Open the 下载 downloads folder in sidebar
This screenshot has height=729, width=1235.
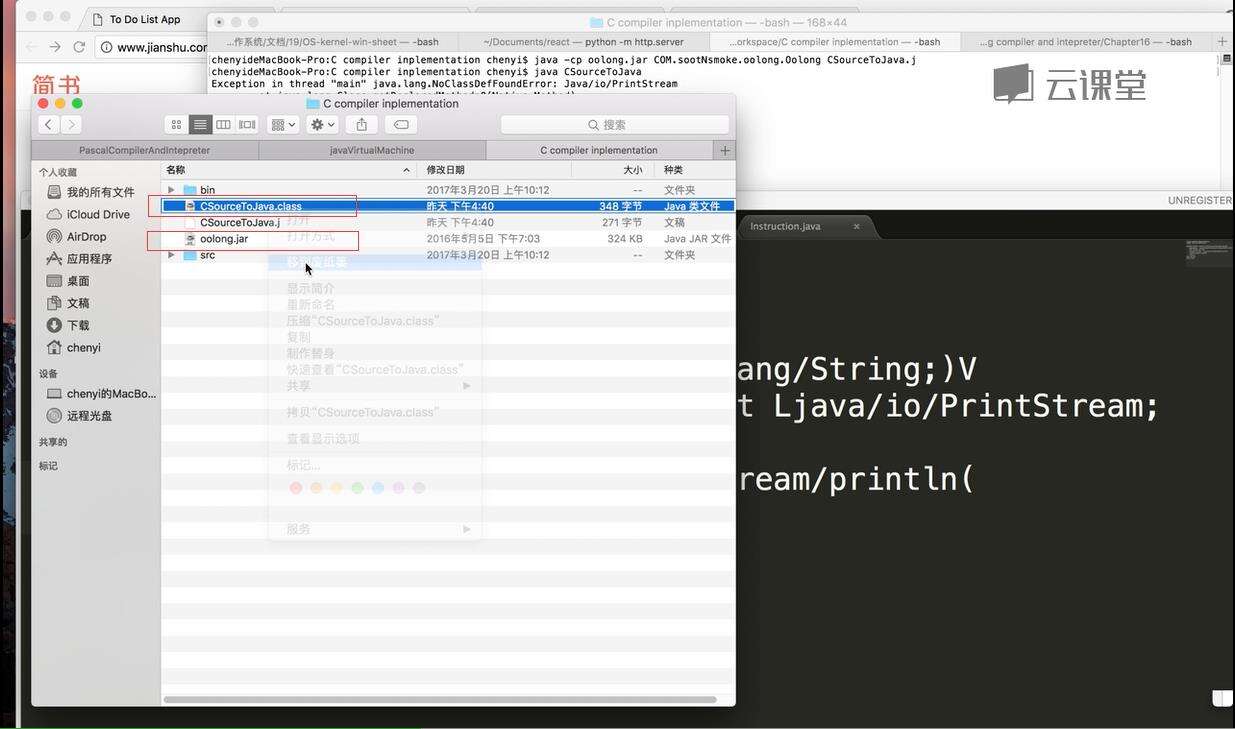coord(78,326)
